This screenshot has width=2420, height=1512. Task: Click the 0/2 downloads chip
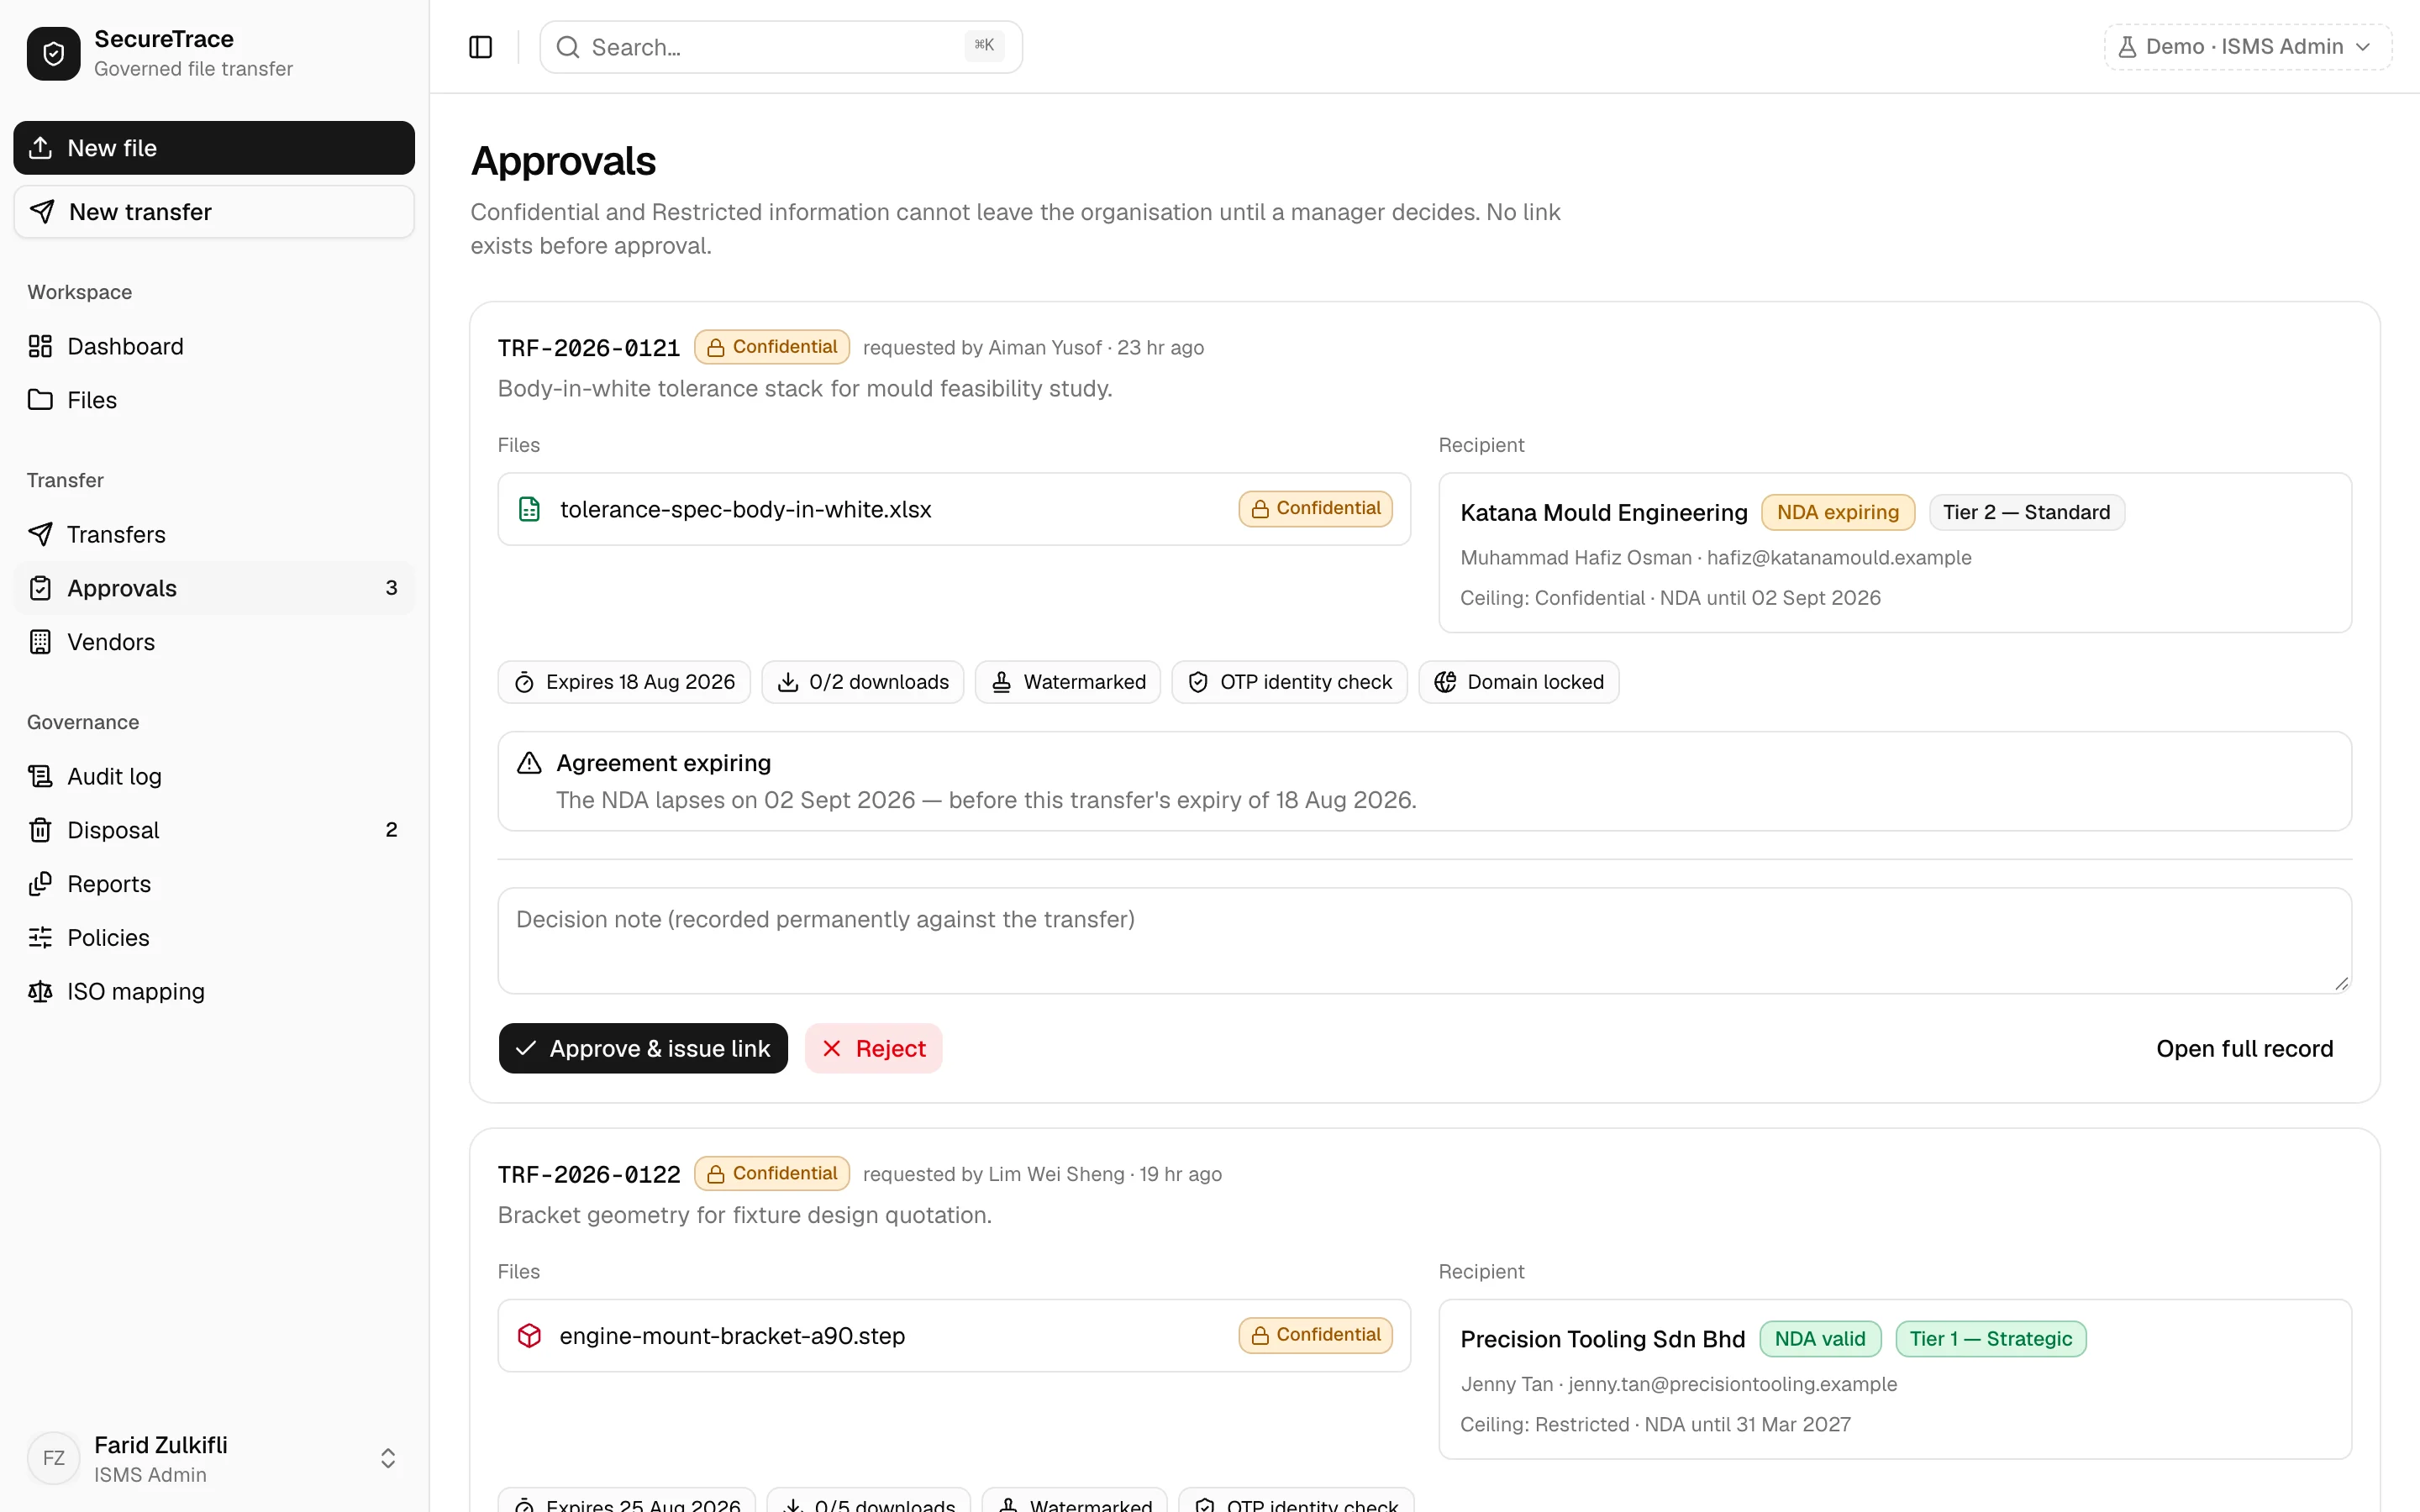coord(862,682)
